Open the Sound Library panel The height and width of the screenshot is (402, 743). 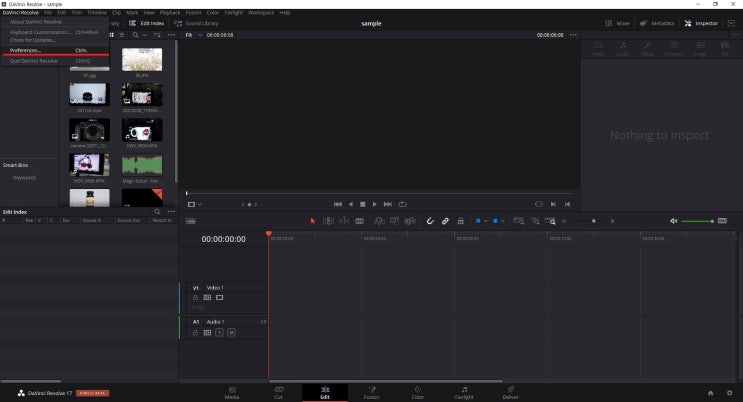[x=196, y=23]
